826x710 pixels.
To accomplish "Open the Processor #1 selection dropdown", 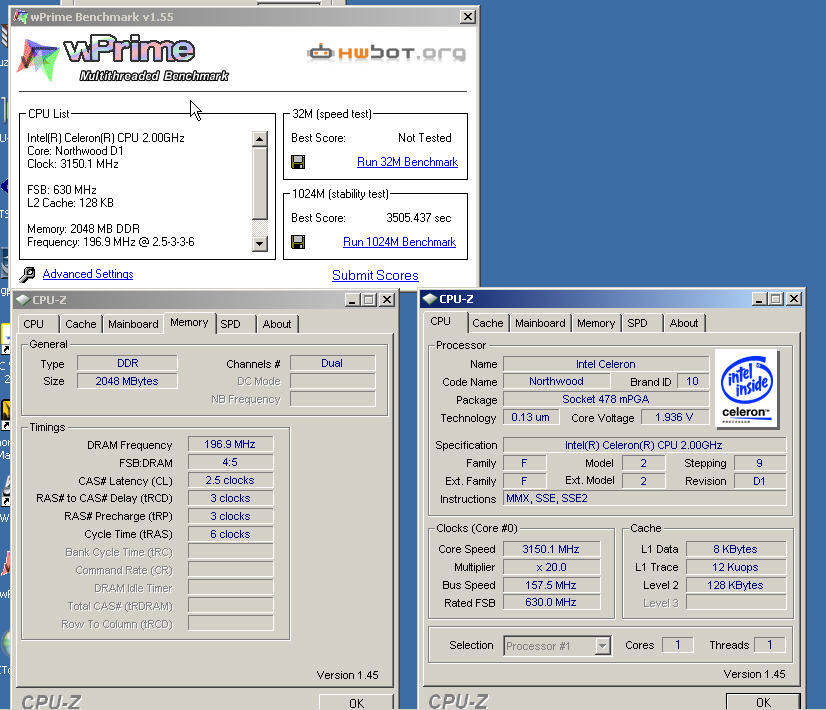I will [603, 645].
